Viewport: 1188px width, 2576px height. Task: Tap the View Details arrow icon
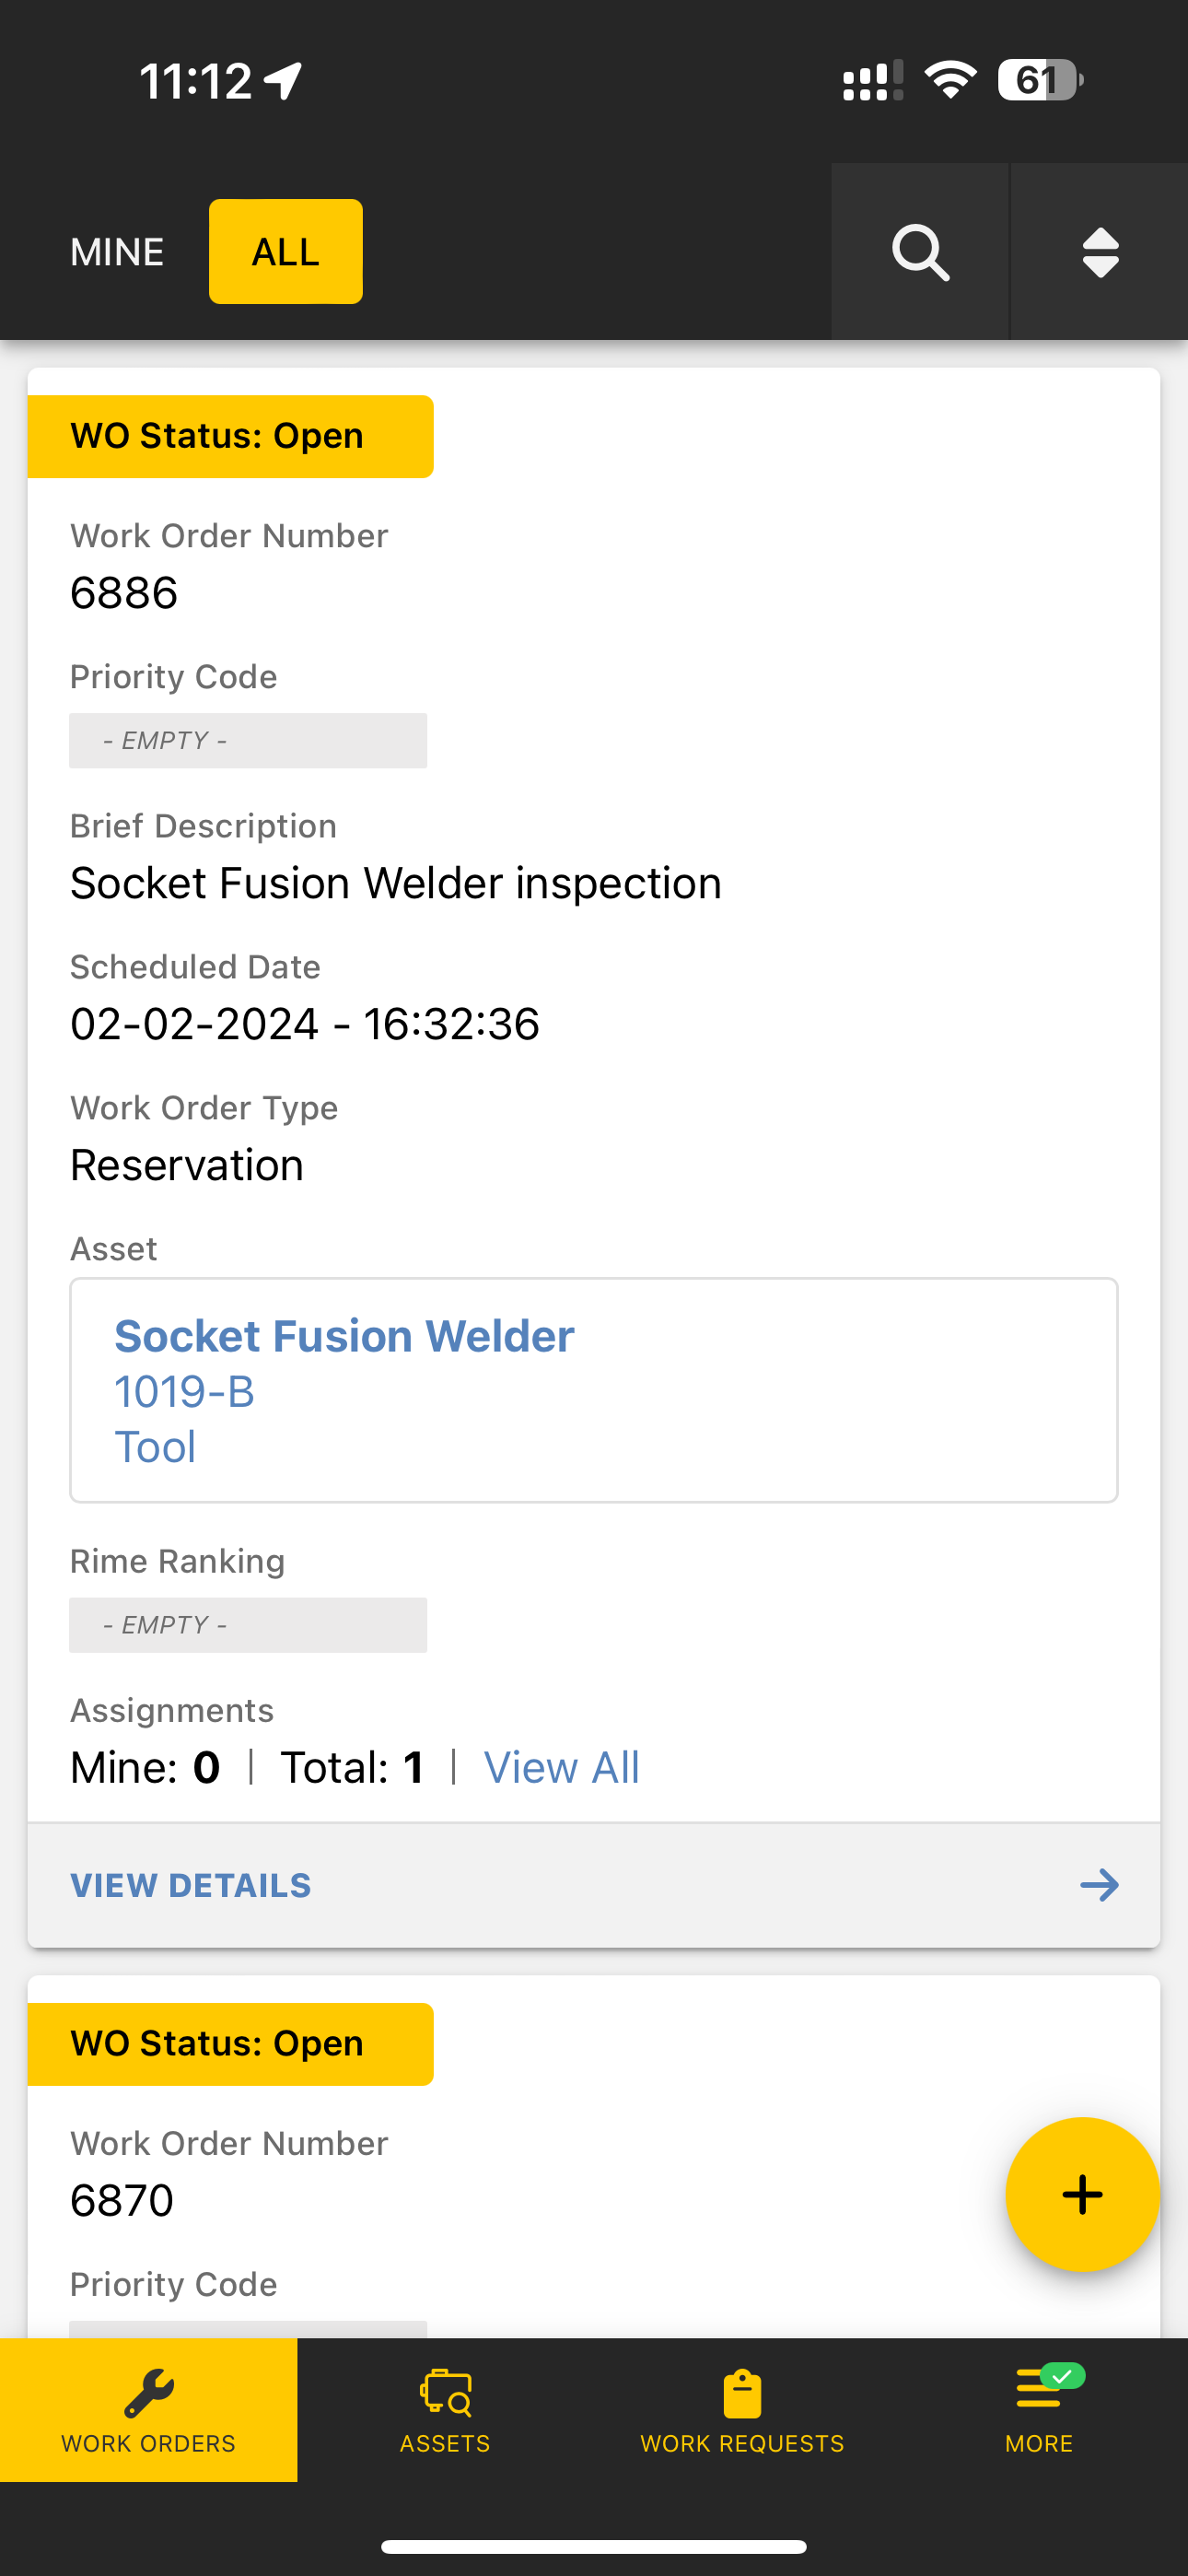tap(1099, 1885)
